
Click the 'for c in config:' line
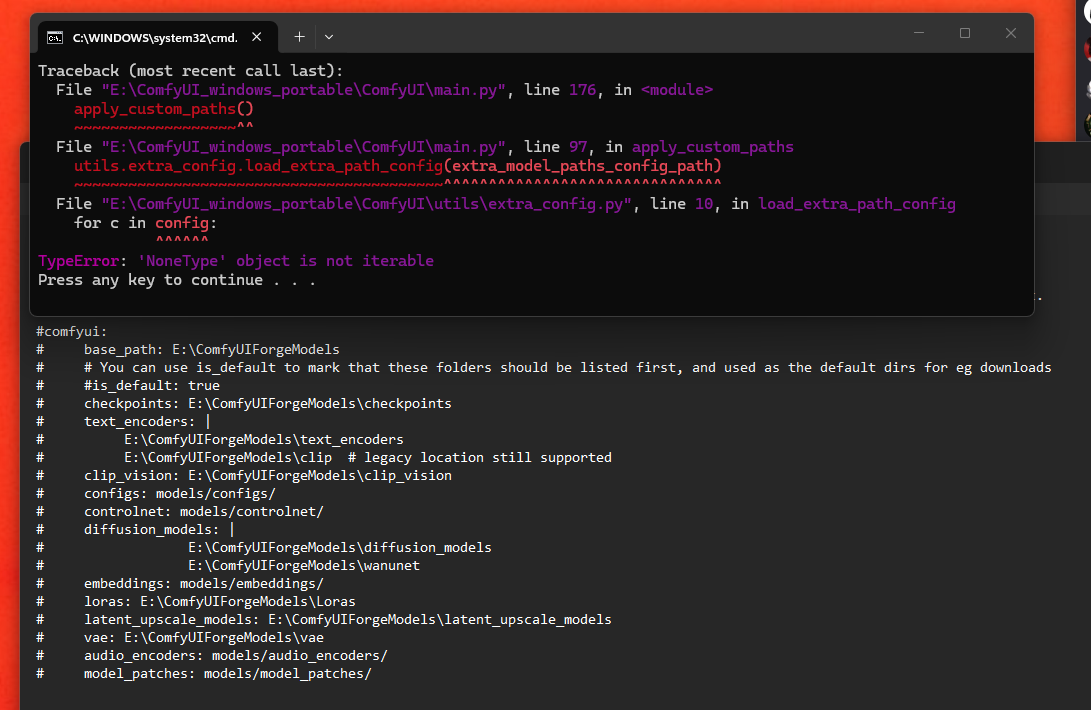point(145,223)
